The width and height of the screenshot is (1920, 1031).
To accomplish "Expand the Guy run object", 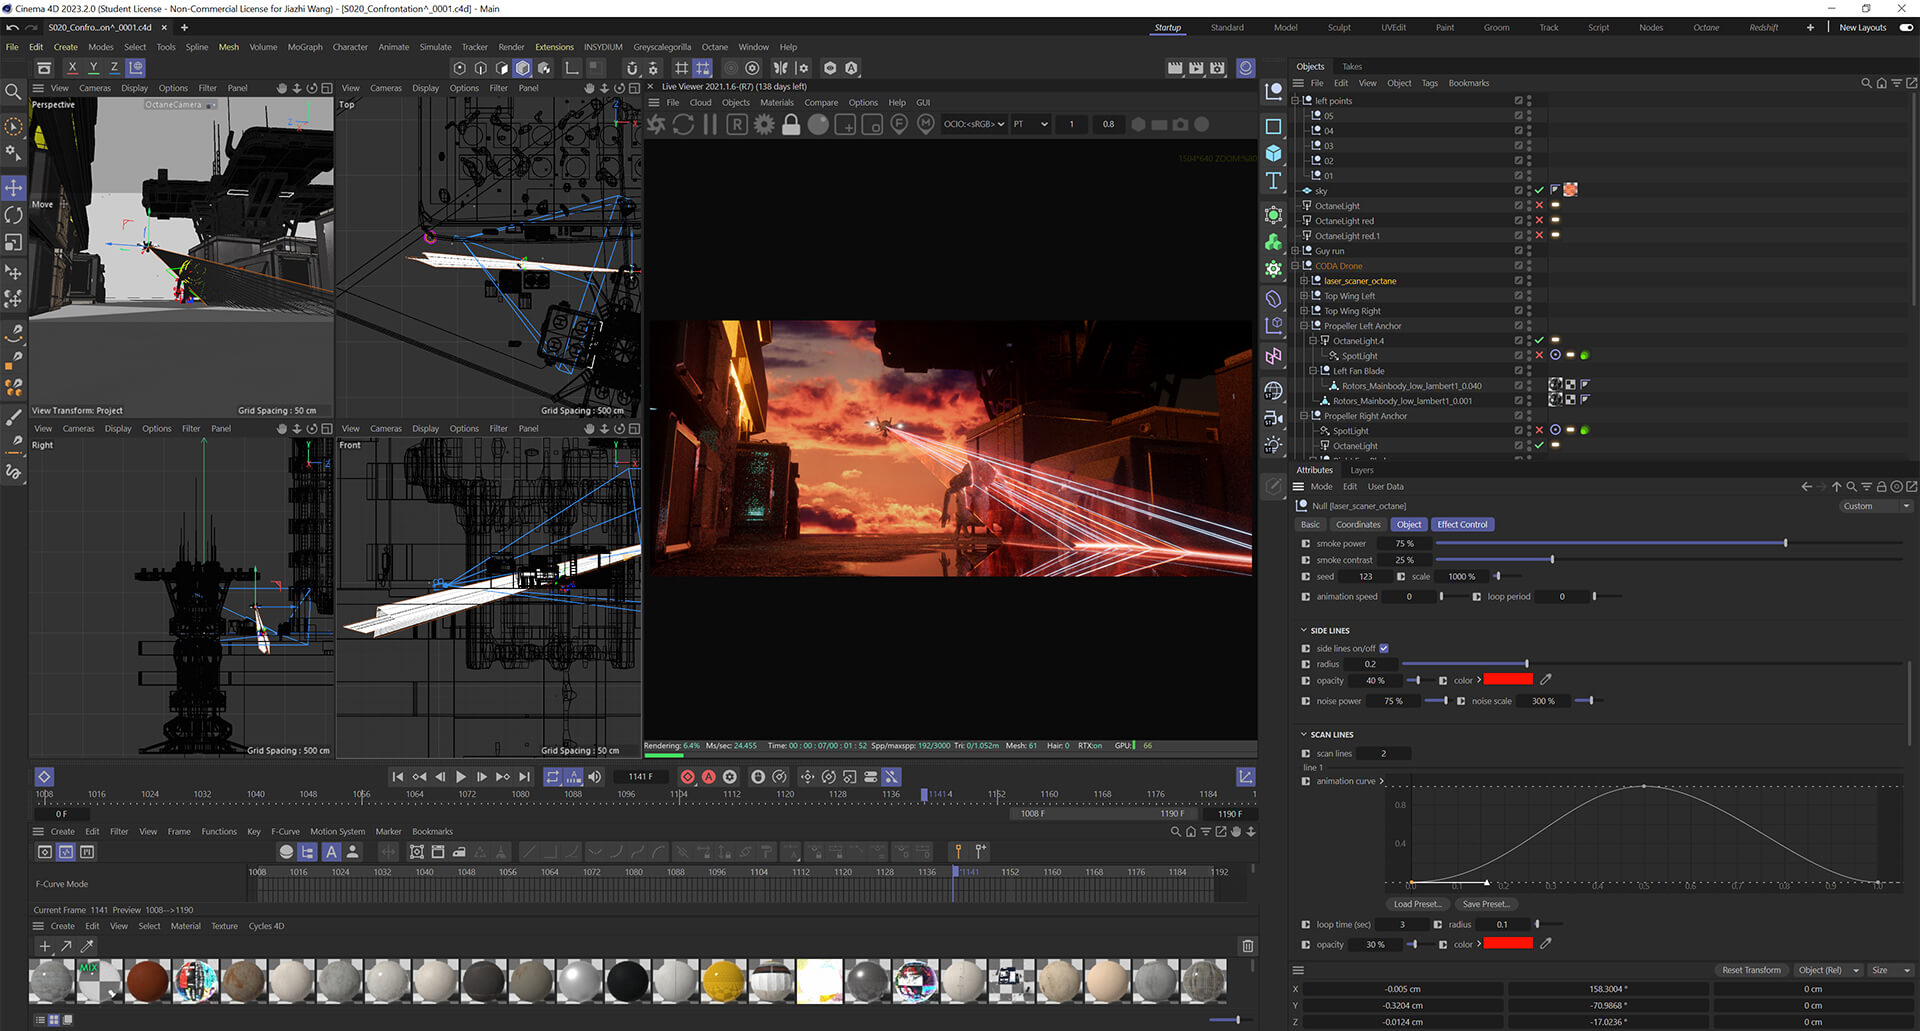I will (x=1296, y=250).
